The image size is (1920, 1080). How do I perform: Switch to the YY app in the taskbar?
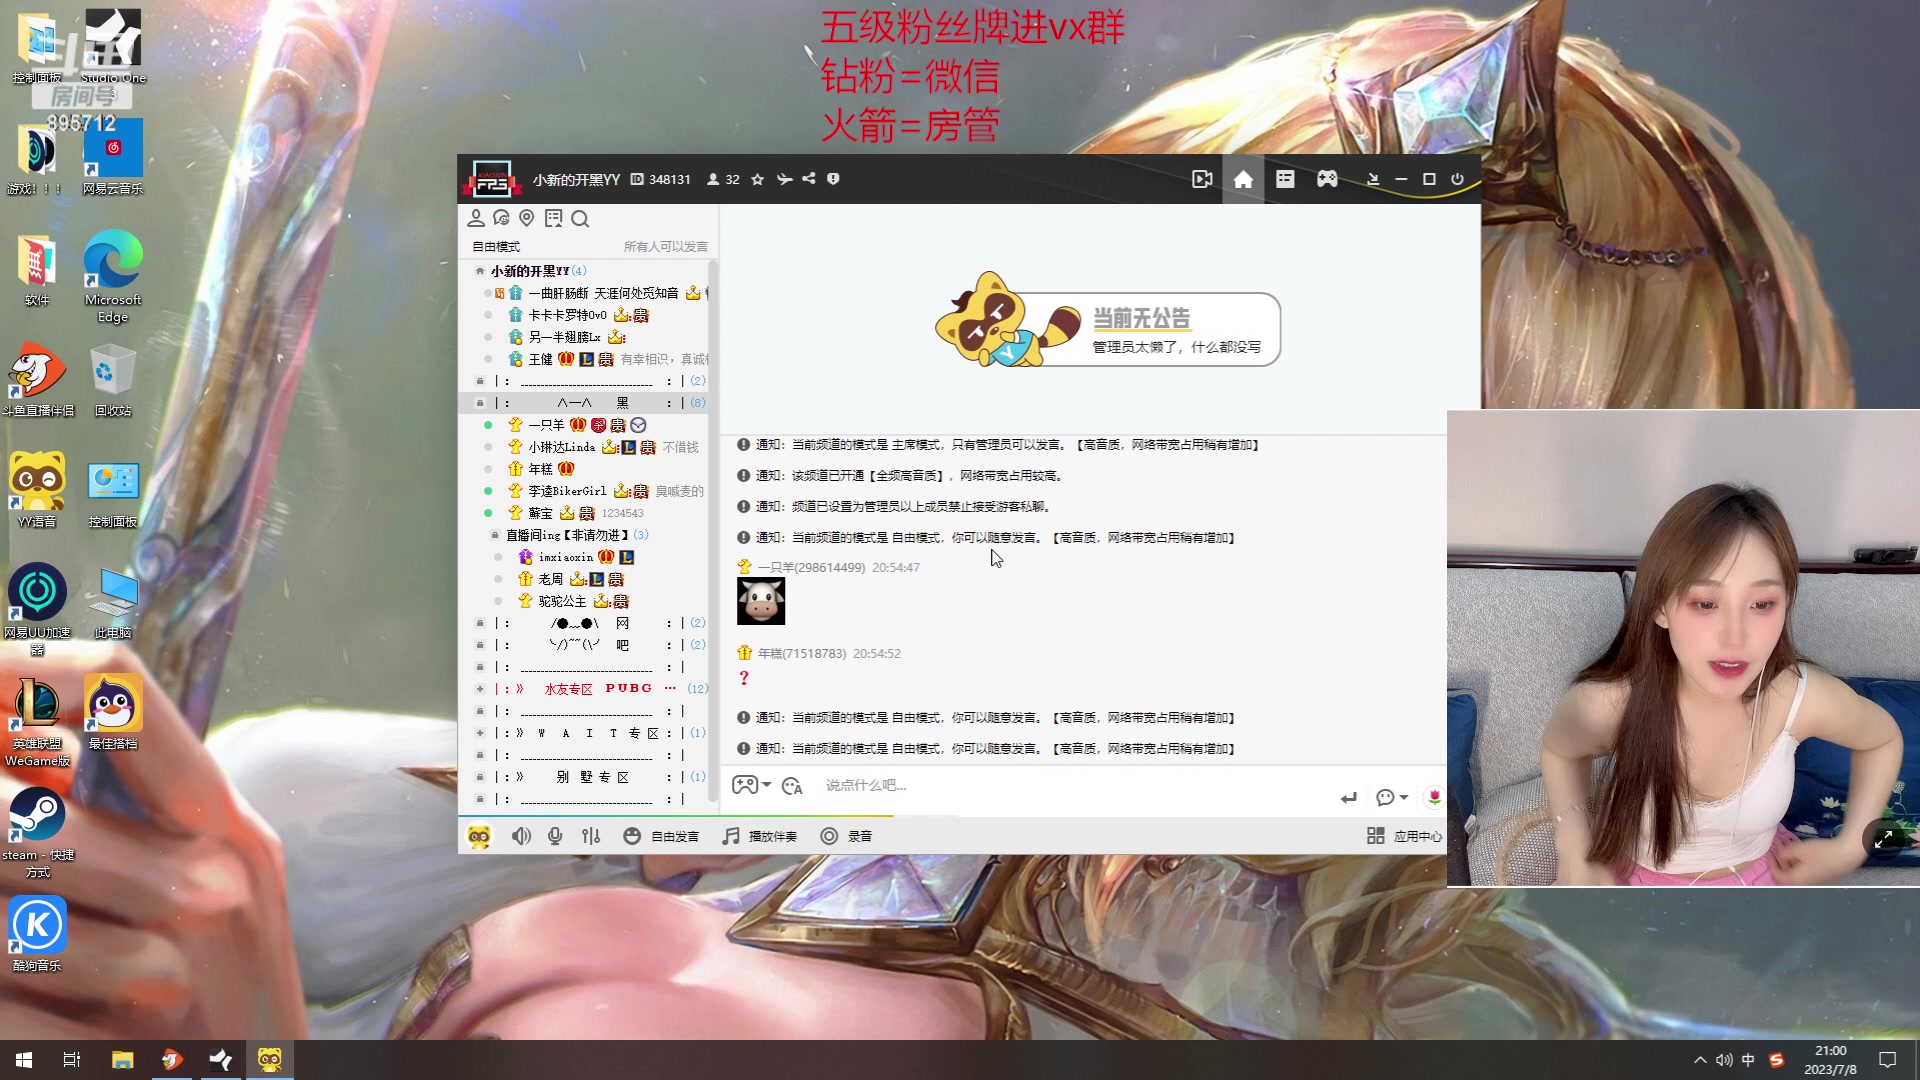270,1059
